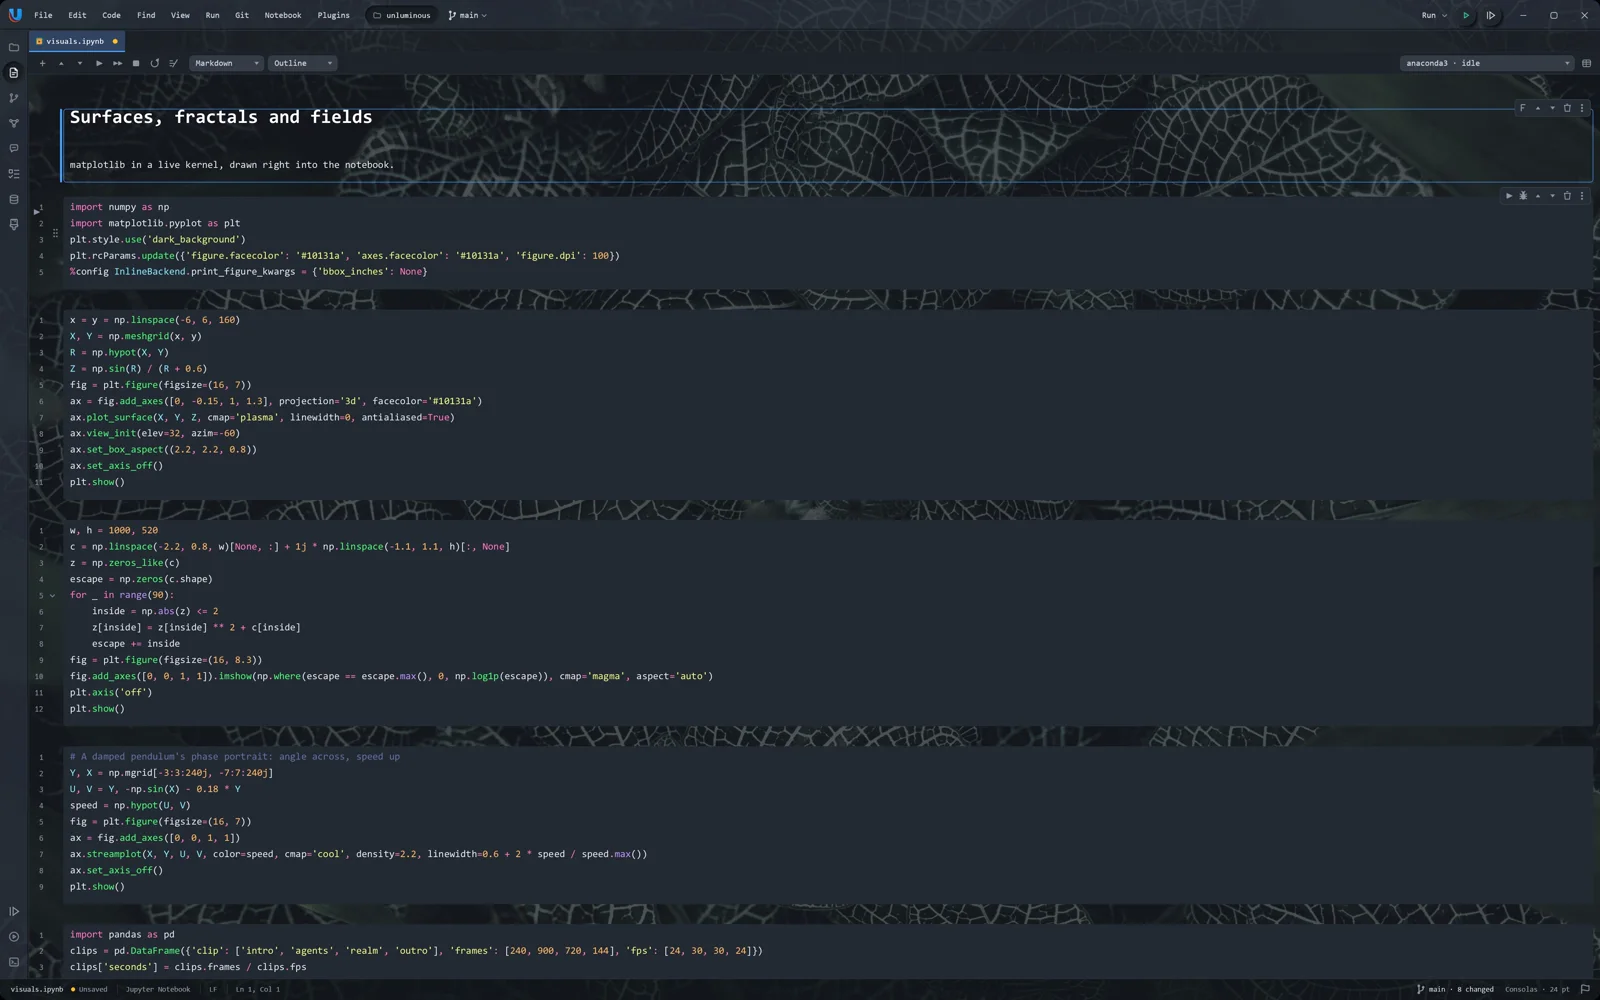Click the 'Jupyter Notebook' language mode label
This screenshot has height=1000, width=1600.
coord(158,989)
